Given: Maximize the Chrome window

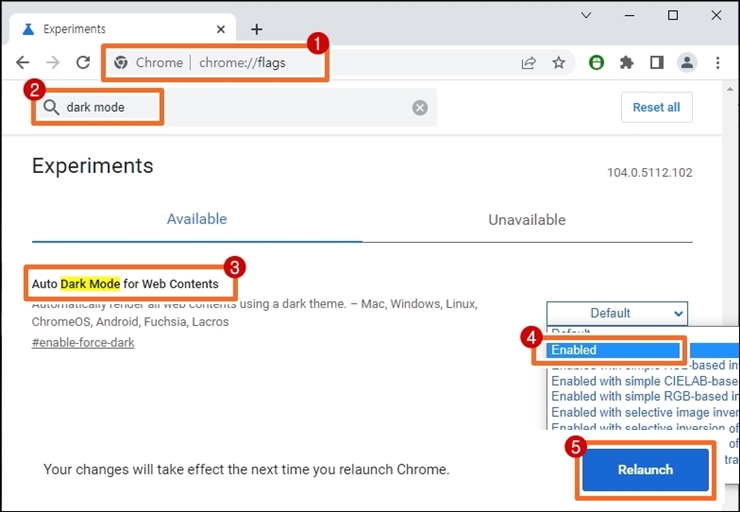Looking at the screenshot, I should [673, 15].
